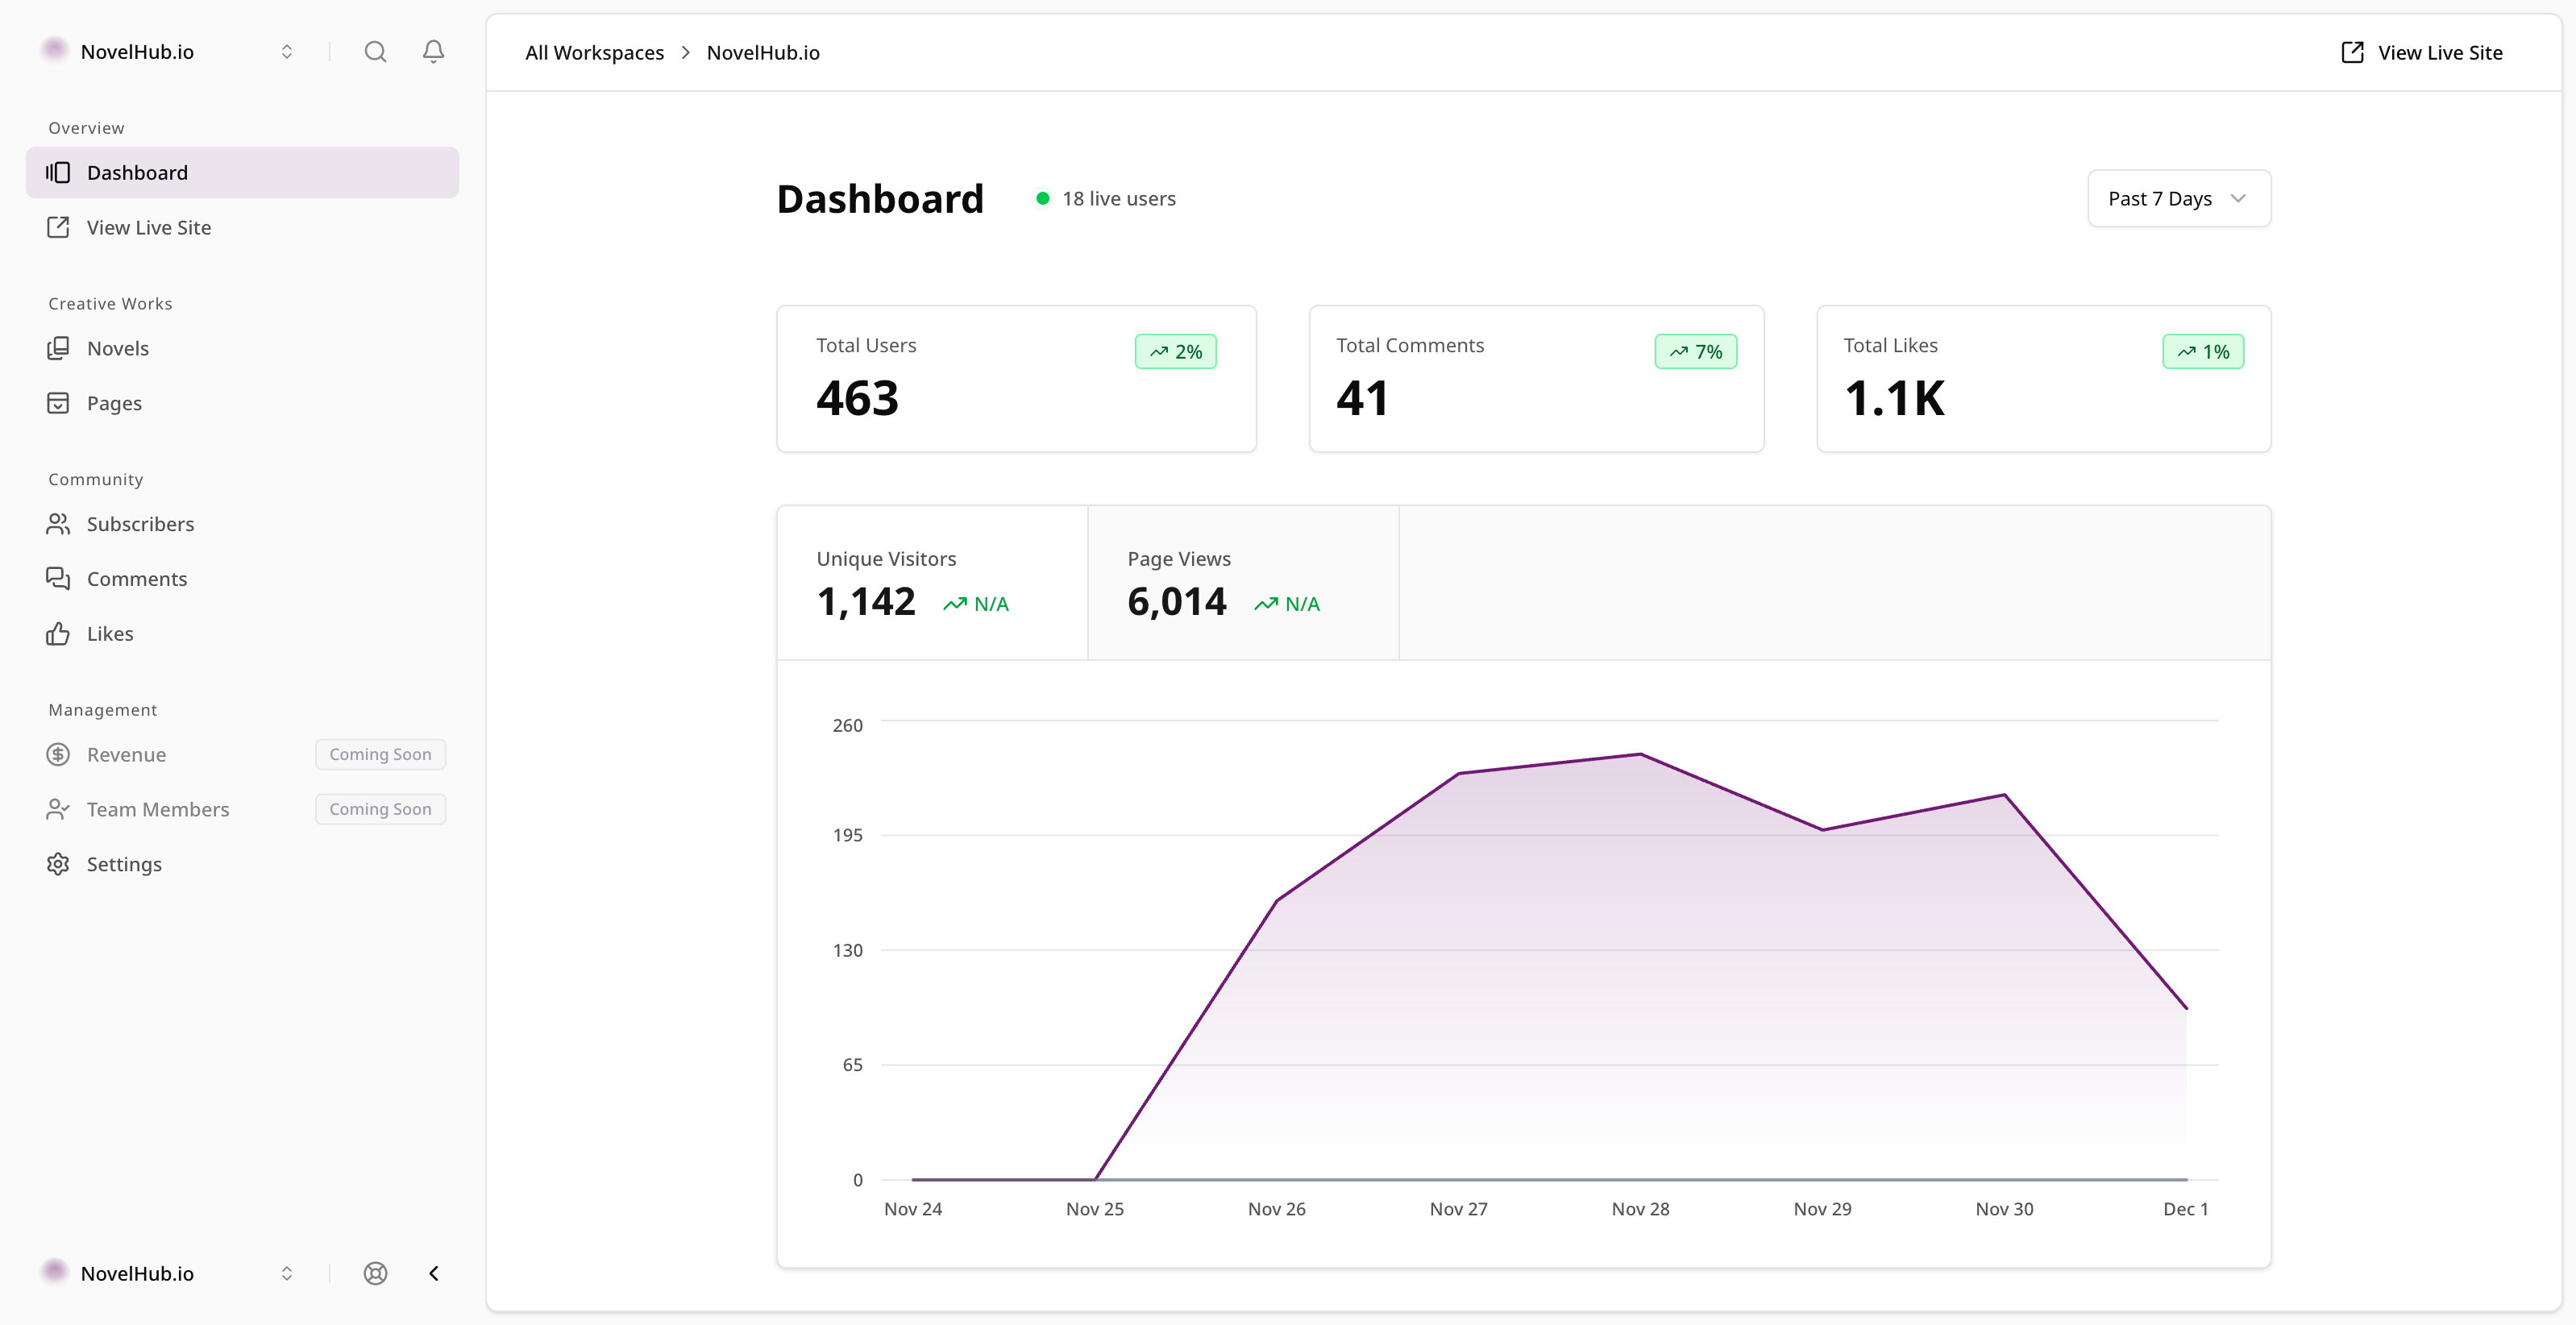2576x1325 pixels.
Task: Click the Dashboard panel icon in the sidebar
Action: [59, 172]
